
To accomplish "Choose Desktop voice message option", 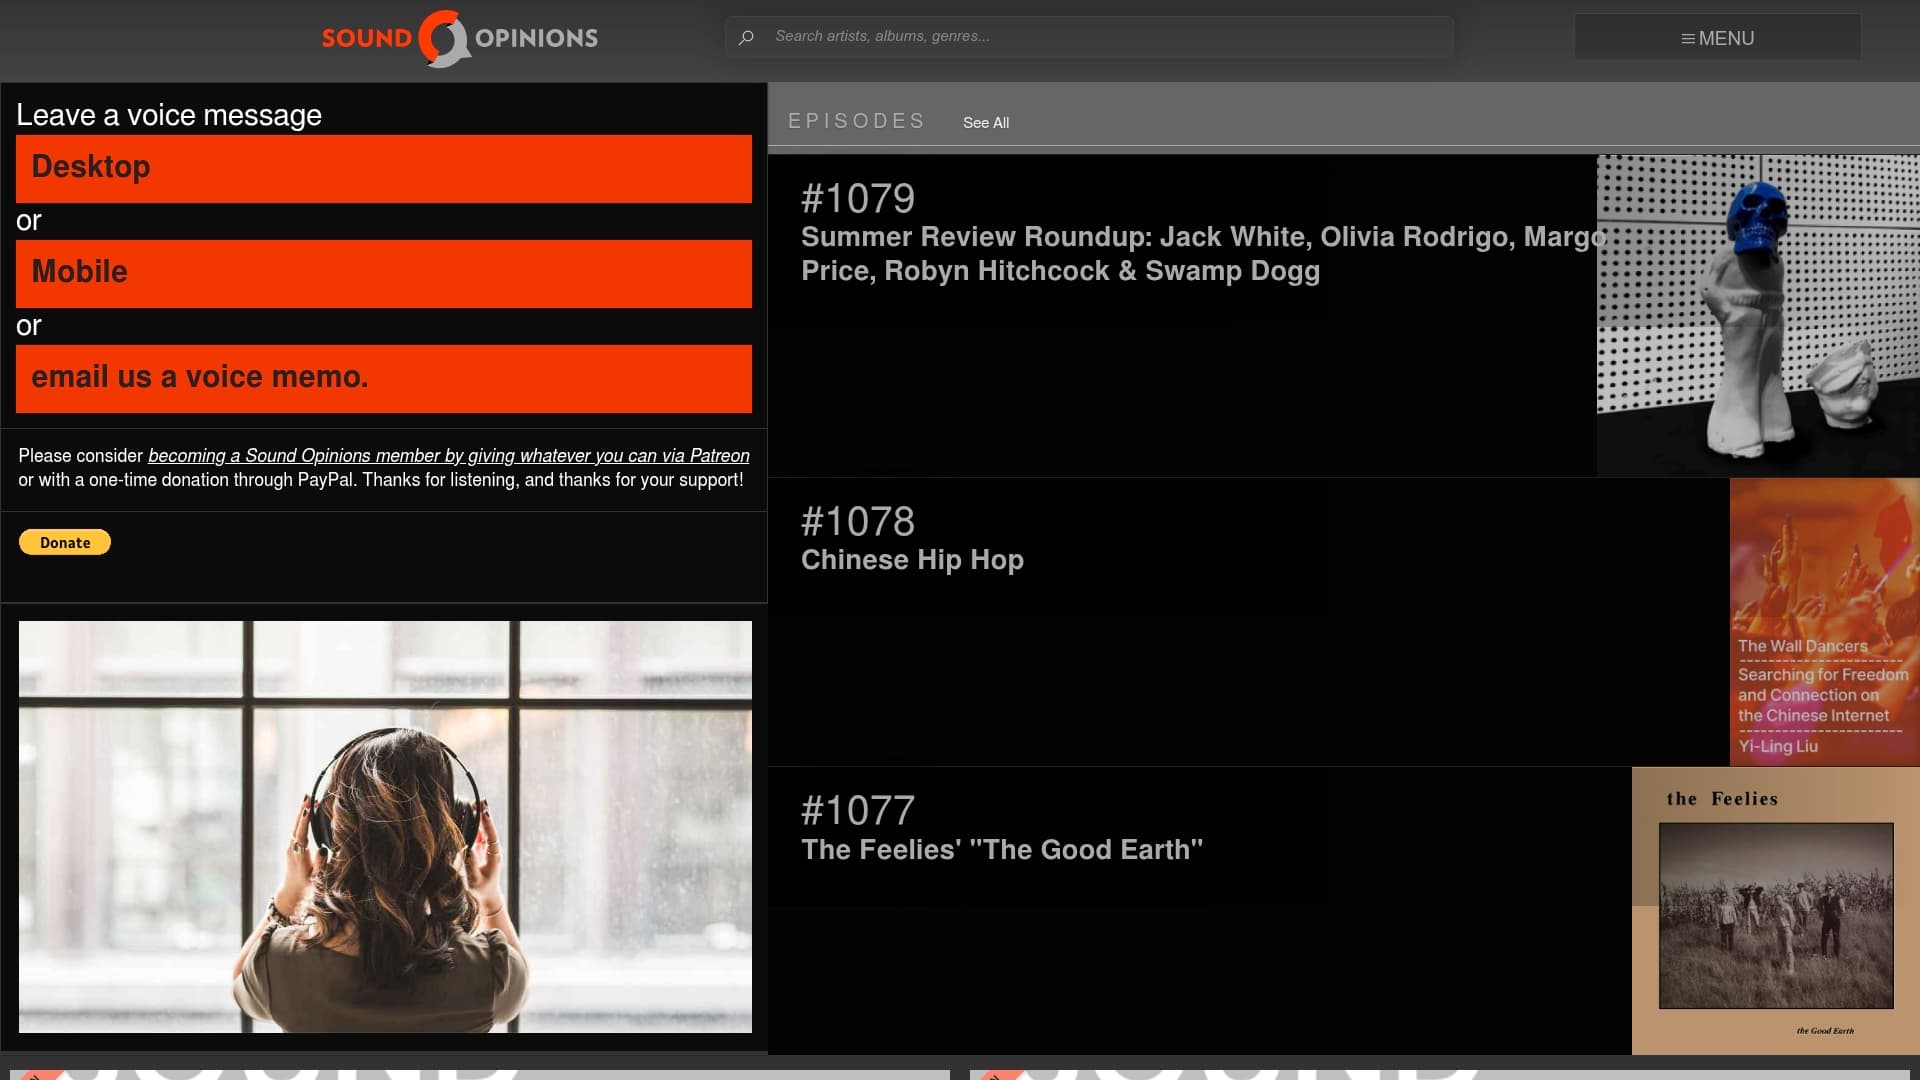I will click(384, 169).
